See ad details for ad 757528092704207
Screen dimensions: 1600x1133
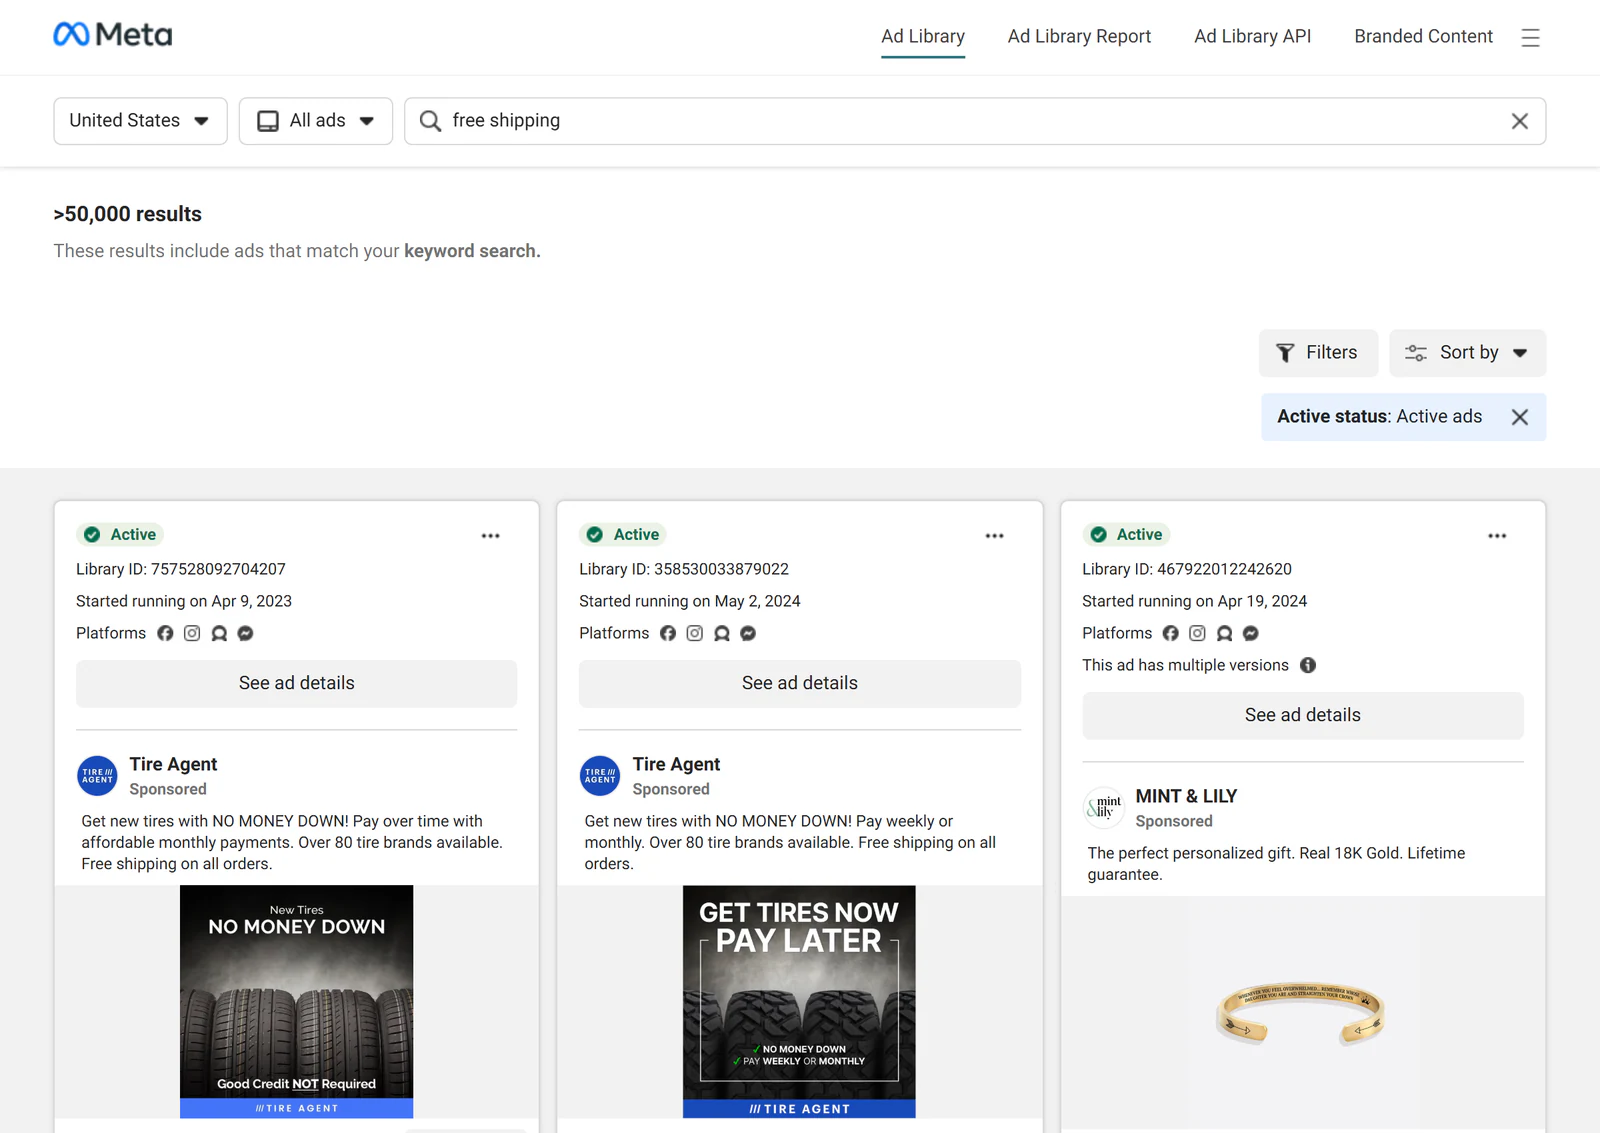click(x=297, y=684)
